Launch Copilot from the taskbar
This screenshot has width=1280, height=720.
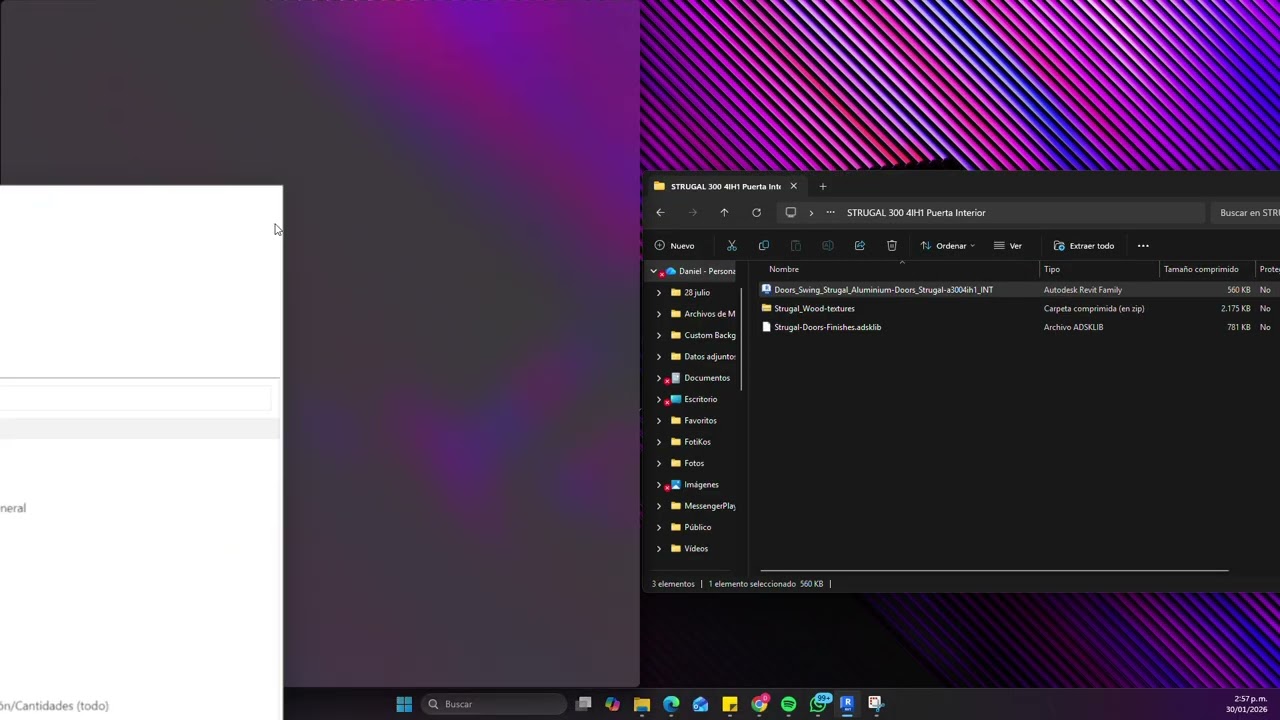point(613,704)
